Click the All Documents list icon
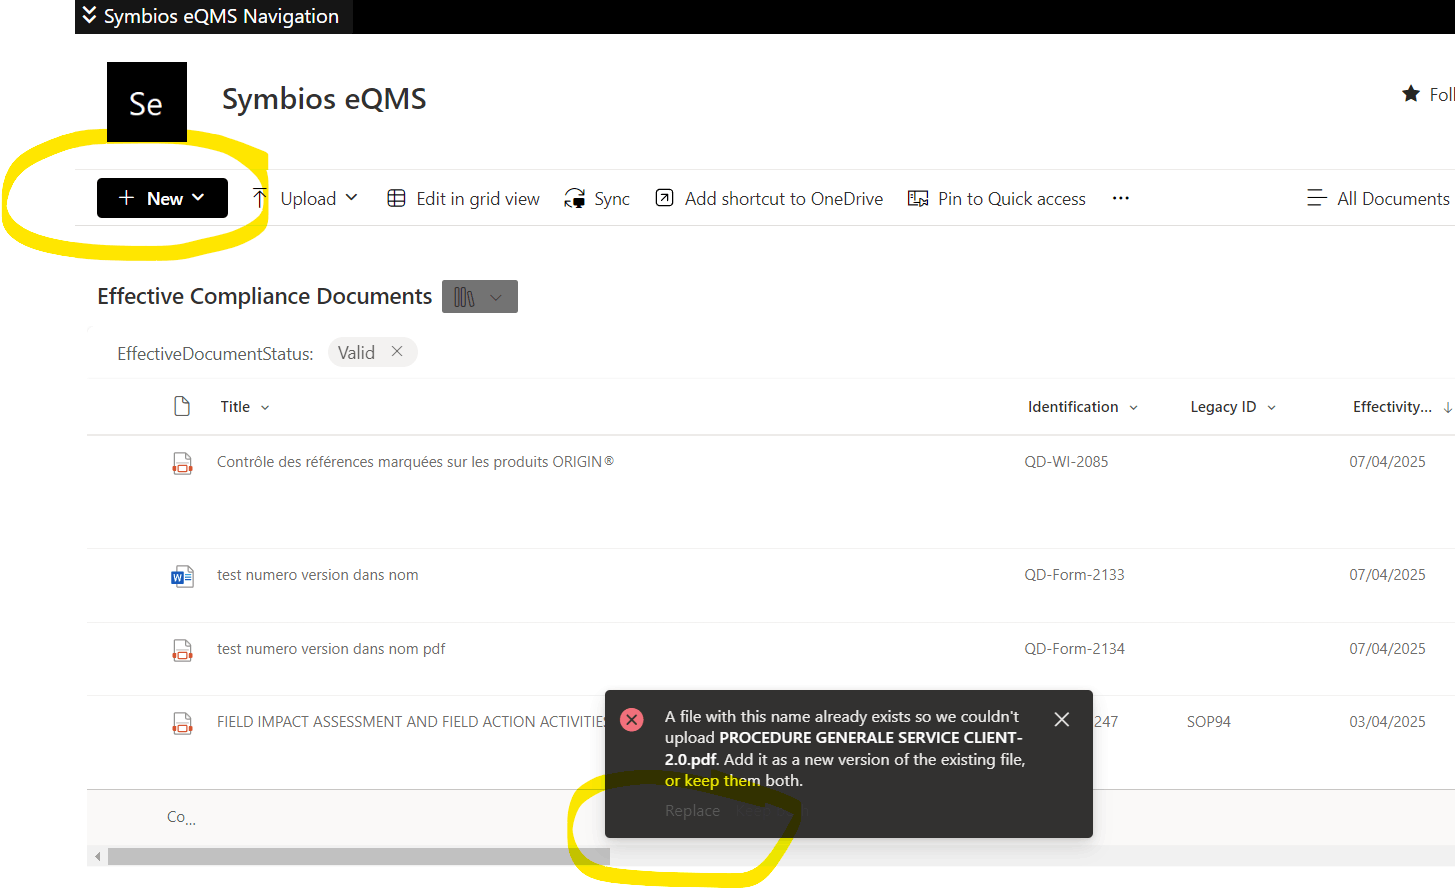1455x889 pixels. 1316,198
